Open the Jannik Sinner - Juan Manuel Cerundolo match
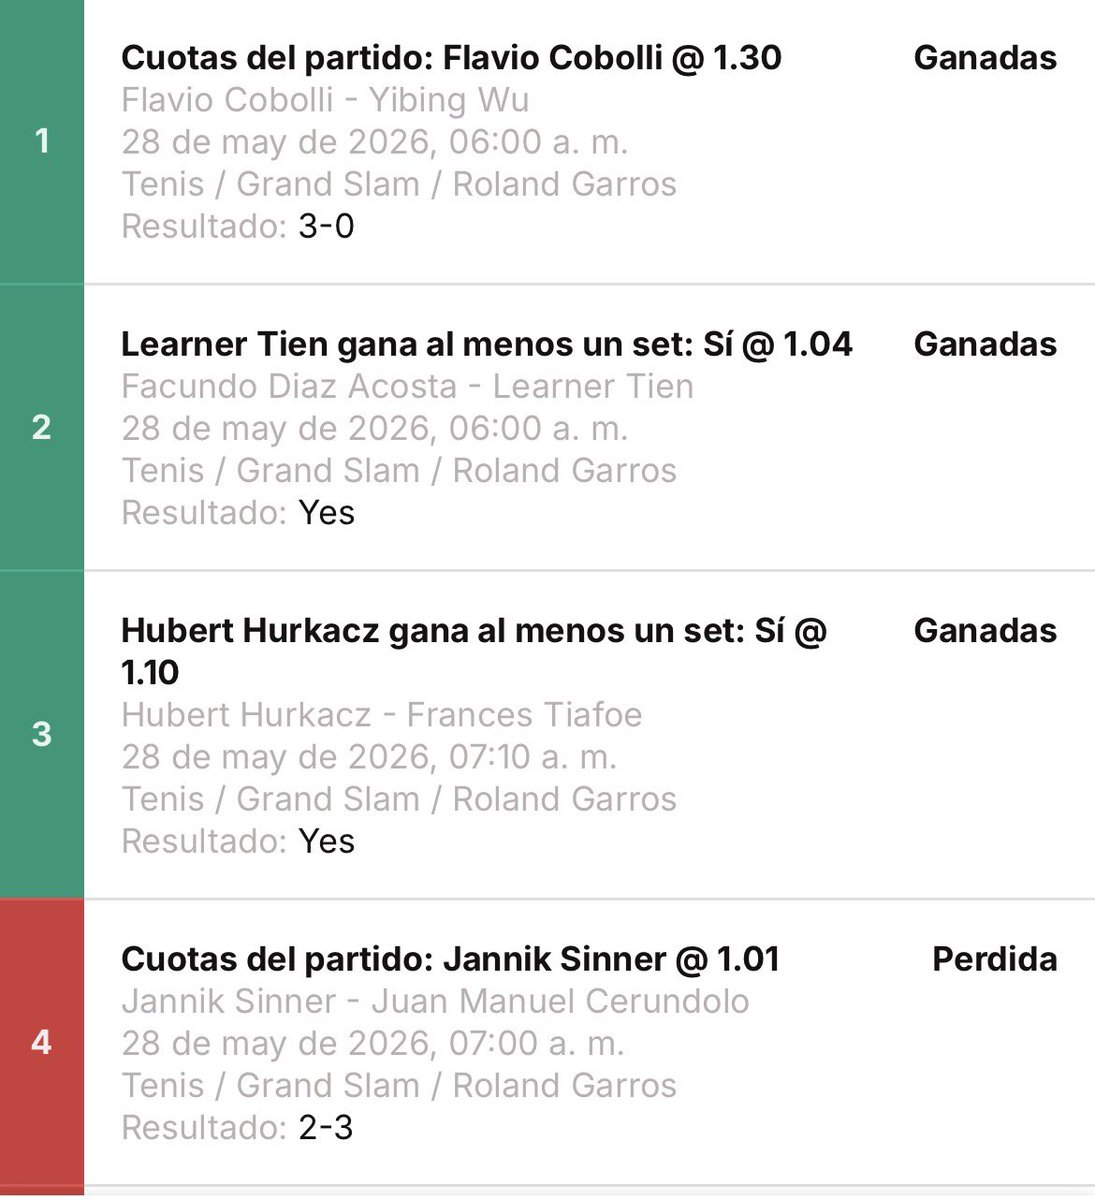Viewport: 1095px width, 1200px height. 435,1001
